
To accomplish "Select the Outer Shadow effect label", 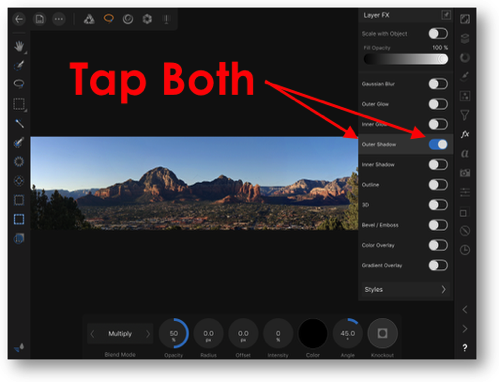I will 379,144.
